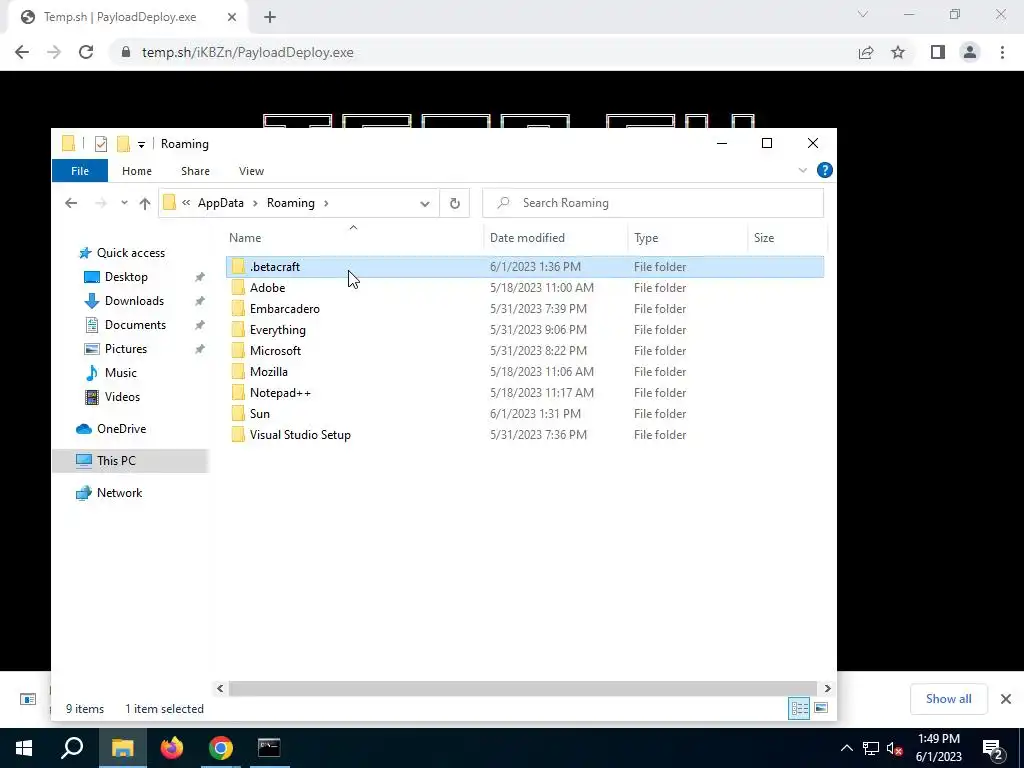Click Chrome address bar URL
Viewport: 1024px width, 768px height.
click(248, 52)
